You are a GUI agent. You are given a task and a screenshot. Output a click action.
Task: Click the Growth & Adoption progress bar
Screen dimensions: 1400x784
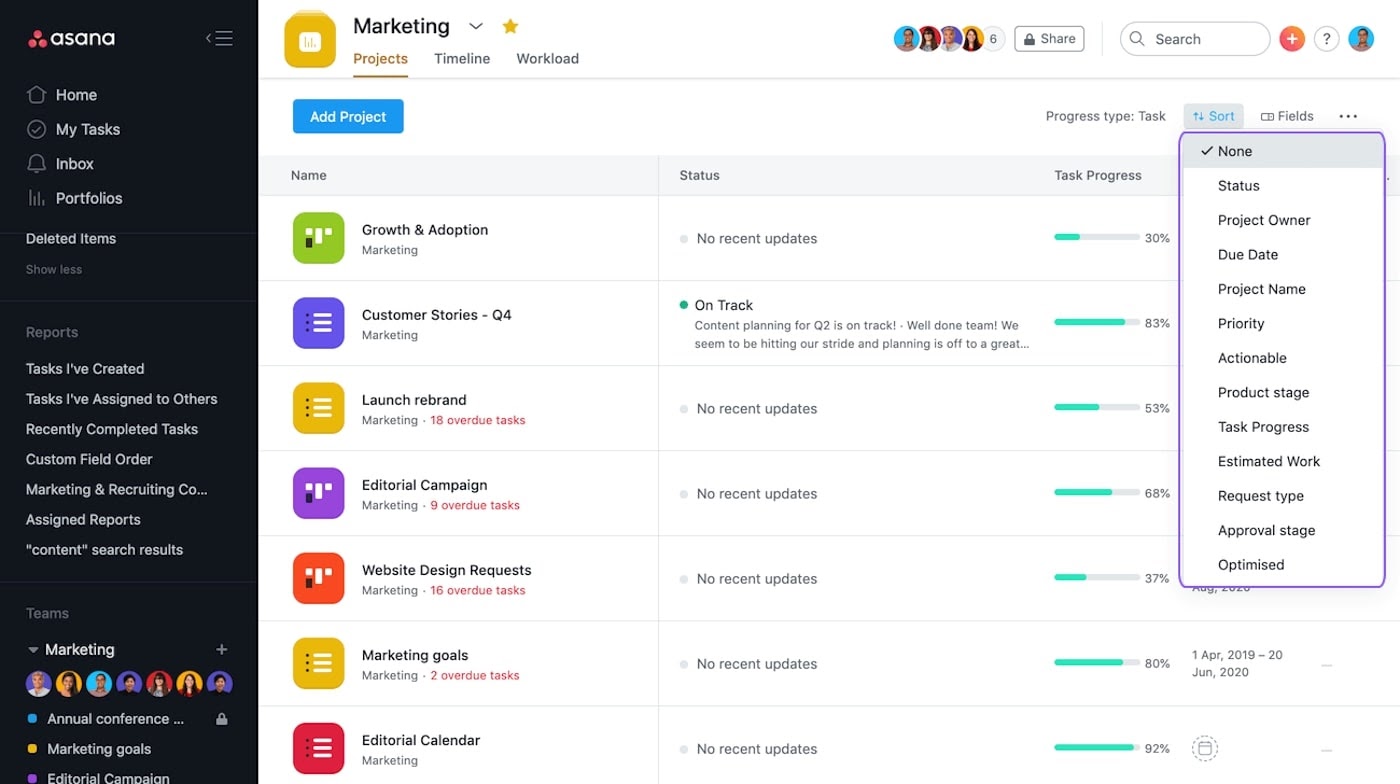tap(1097, 238)
